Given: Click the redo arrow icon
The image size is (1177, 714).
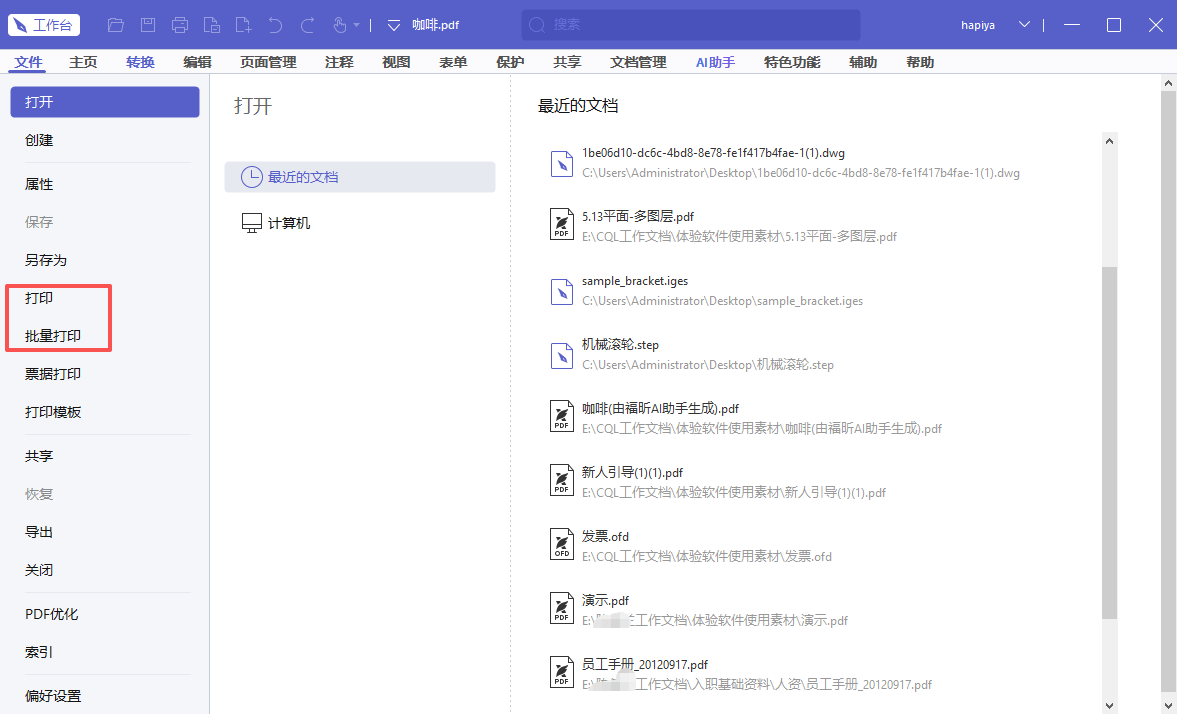Looking at the screenshot, I should tap(307, 25).
